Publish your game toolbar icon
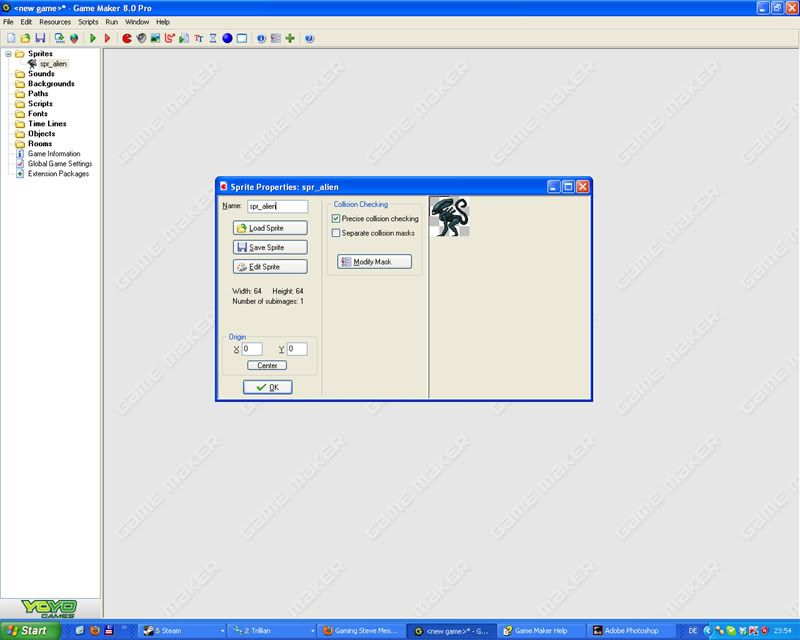This screenshot has width=800, height=640. (74, 38)
